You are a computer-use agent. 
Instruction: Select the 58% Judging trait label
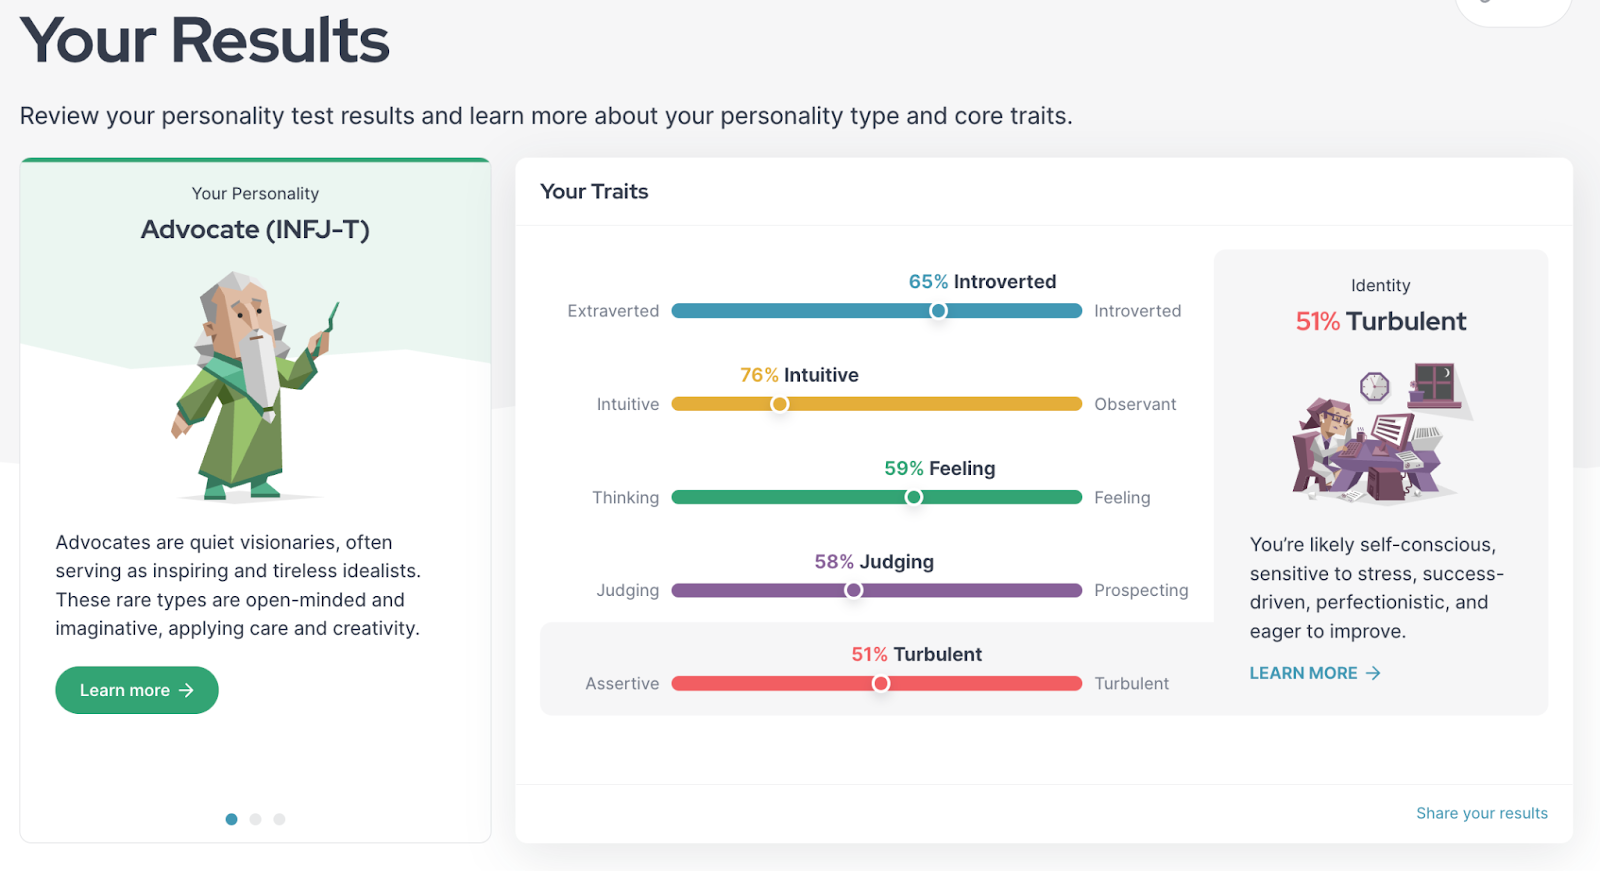coord(874,562)
